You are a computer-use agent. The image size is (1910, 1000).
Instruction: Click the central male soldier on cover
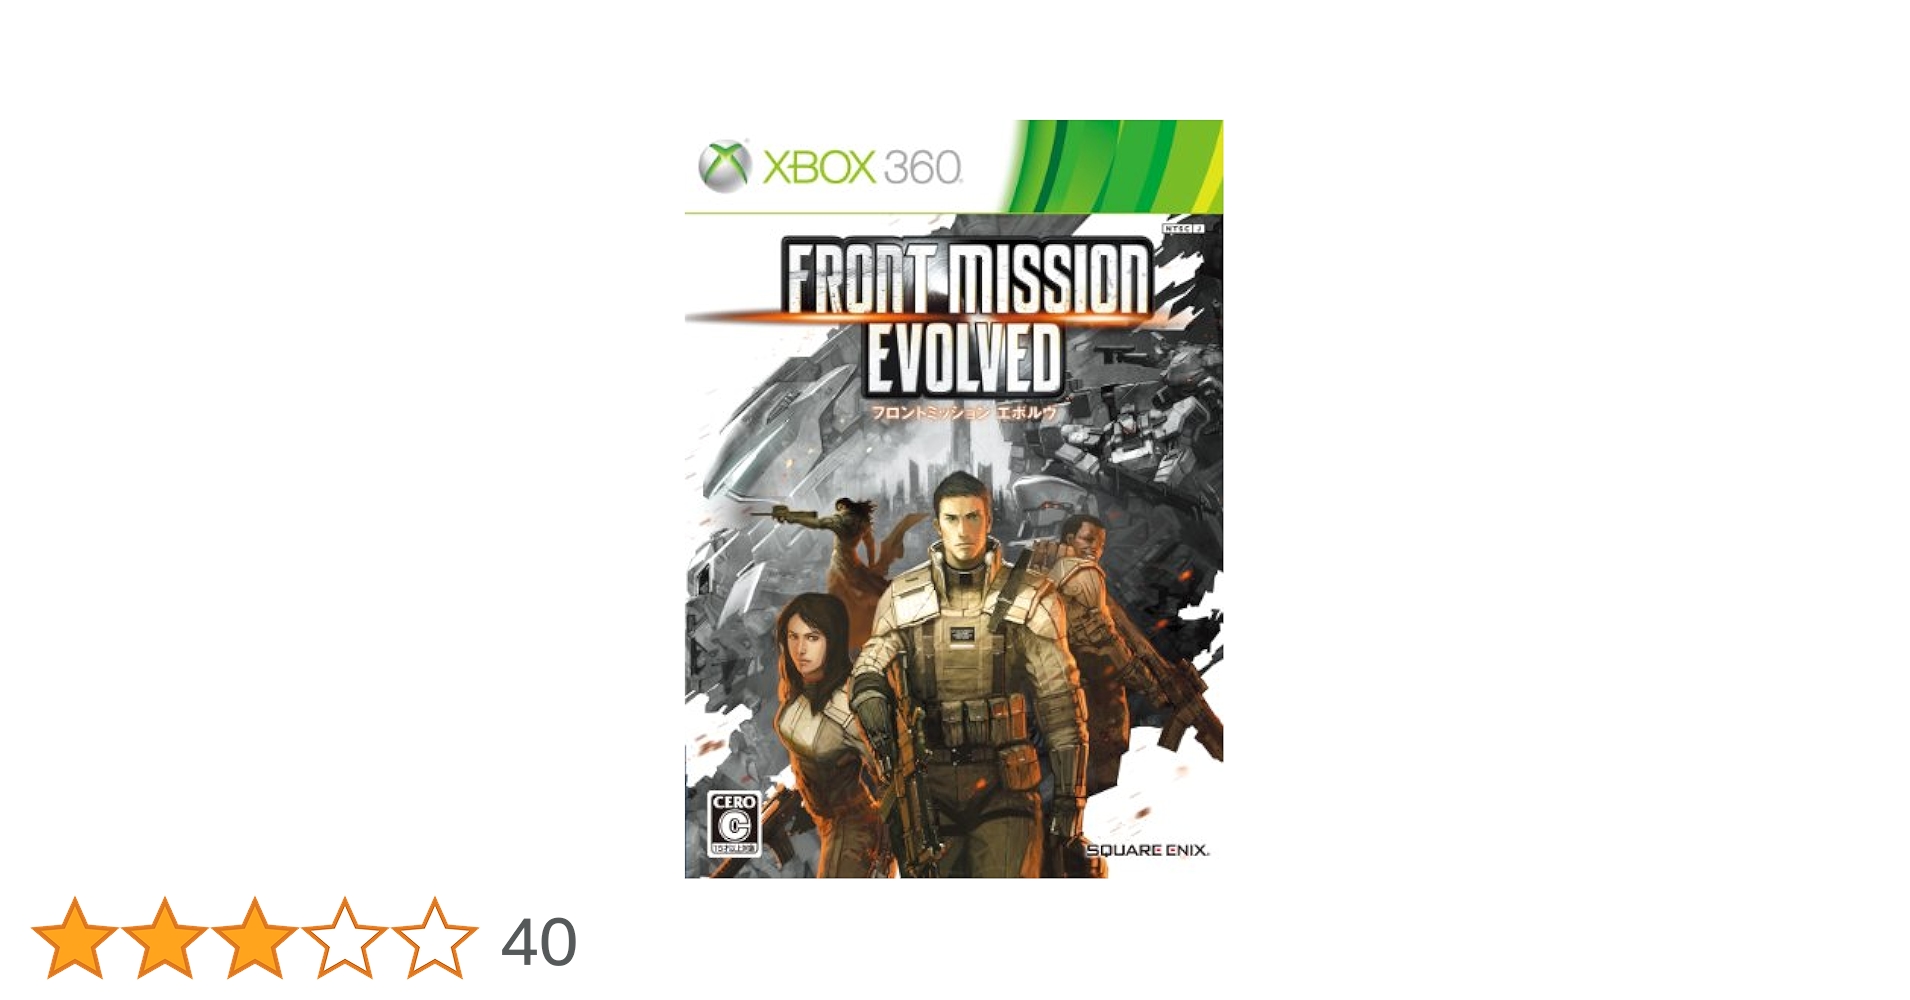[965, 670]
